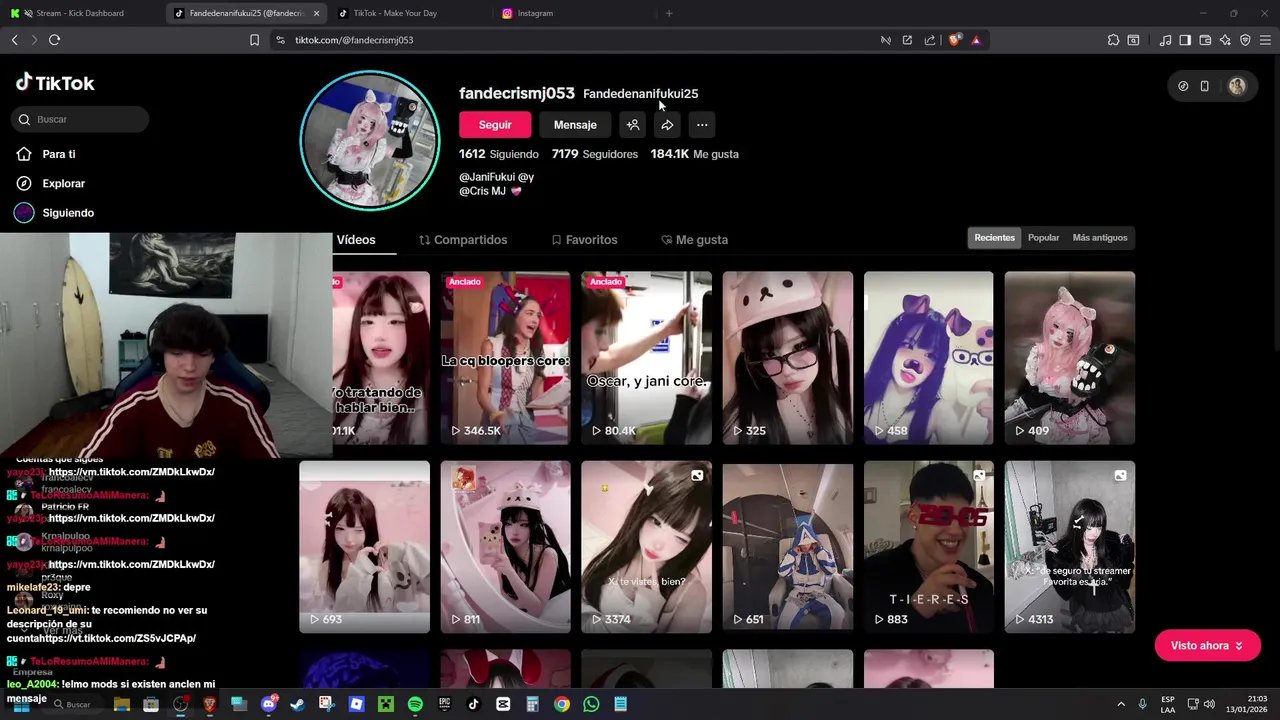Open the browser extensions puzzle icon
This screenshot has width=1280, height=720.
coord(1113,40)
